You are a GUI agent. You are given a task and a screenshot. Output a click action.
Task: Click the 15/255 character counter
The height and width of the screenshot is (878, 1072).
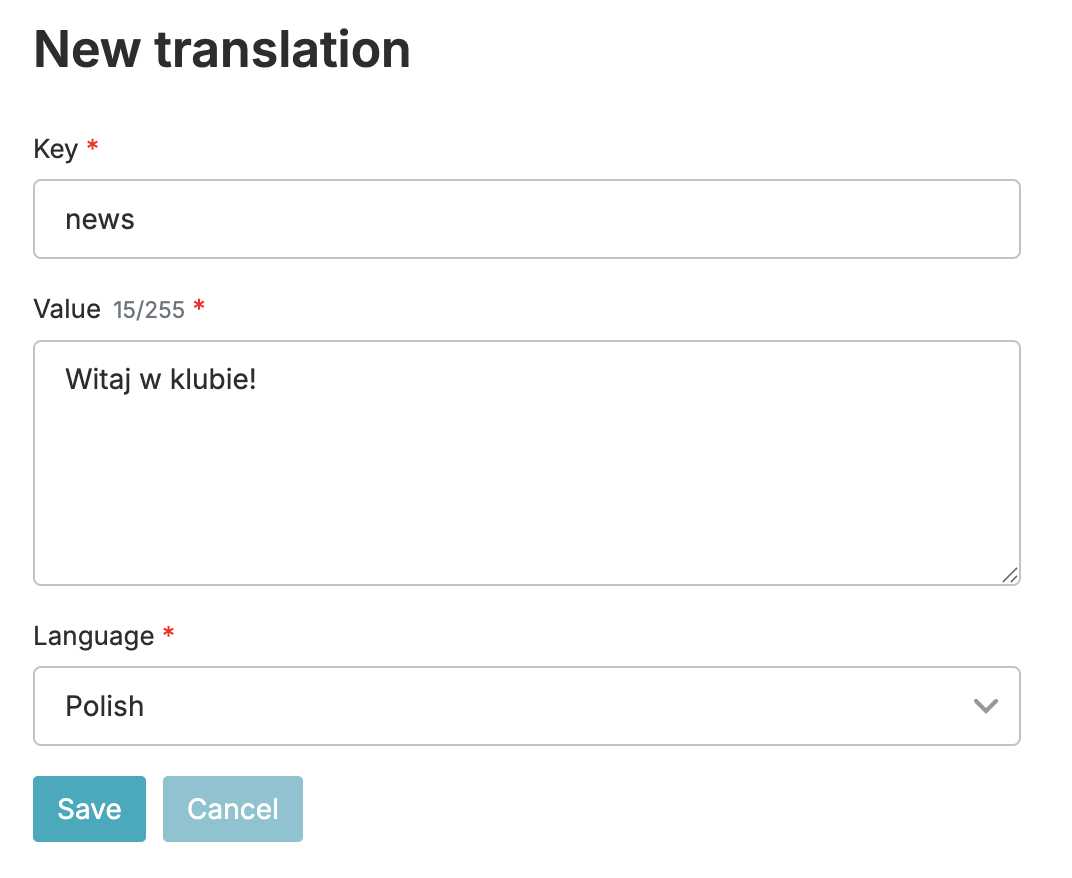click(149, 310)
